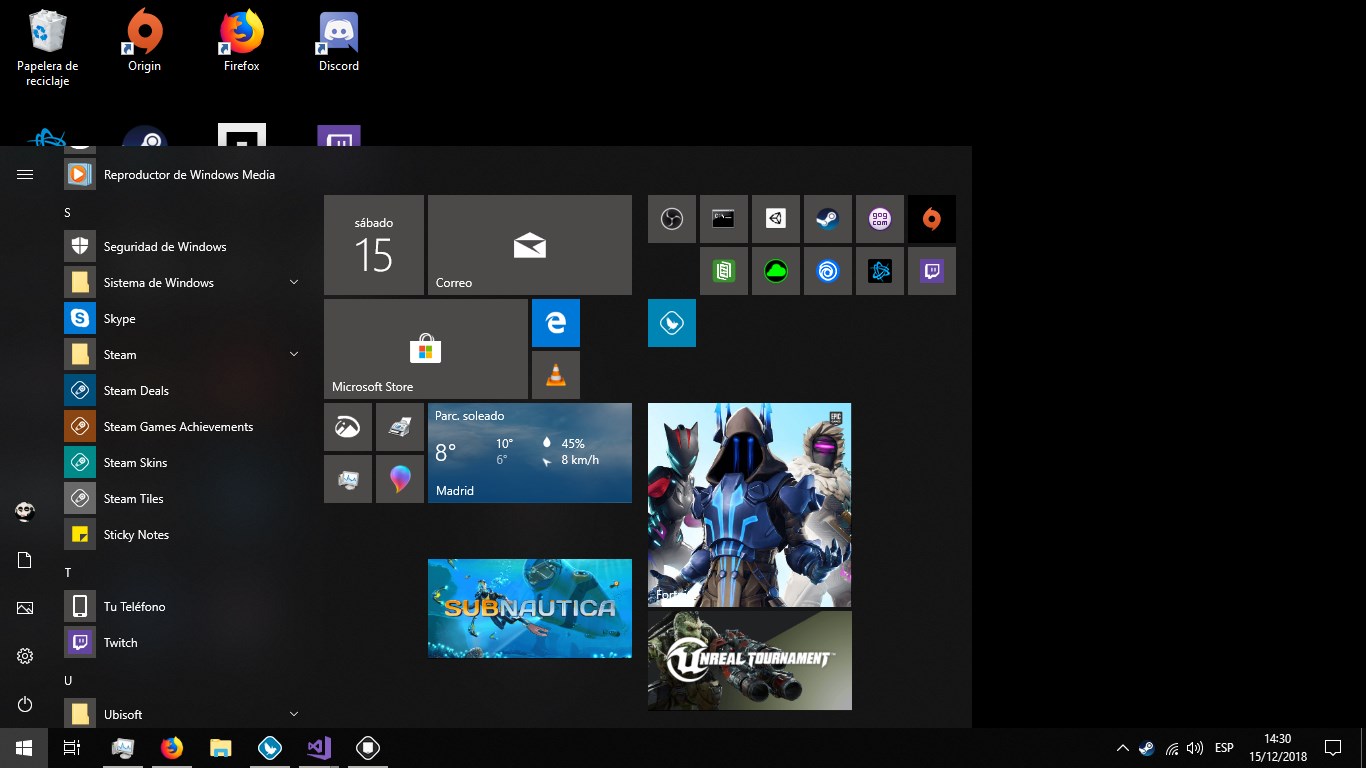Open the Correo mail tile
The height and width of the screenshot is (768, 1366).
point(530,245)
